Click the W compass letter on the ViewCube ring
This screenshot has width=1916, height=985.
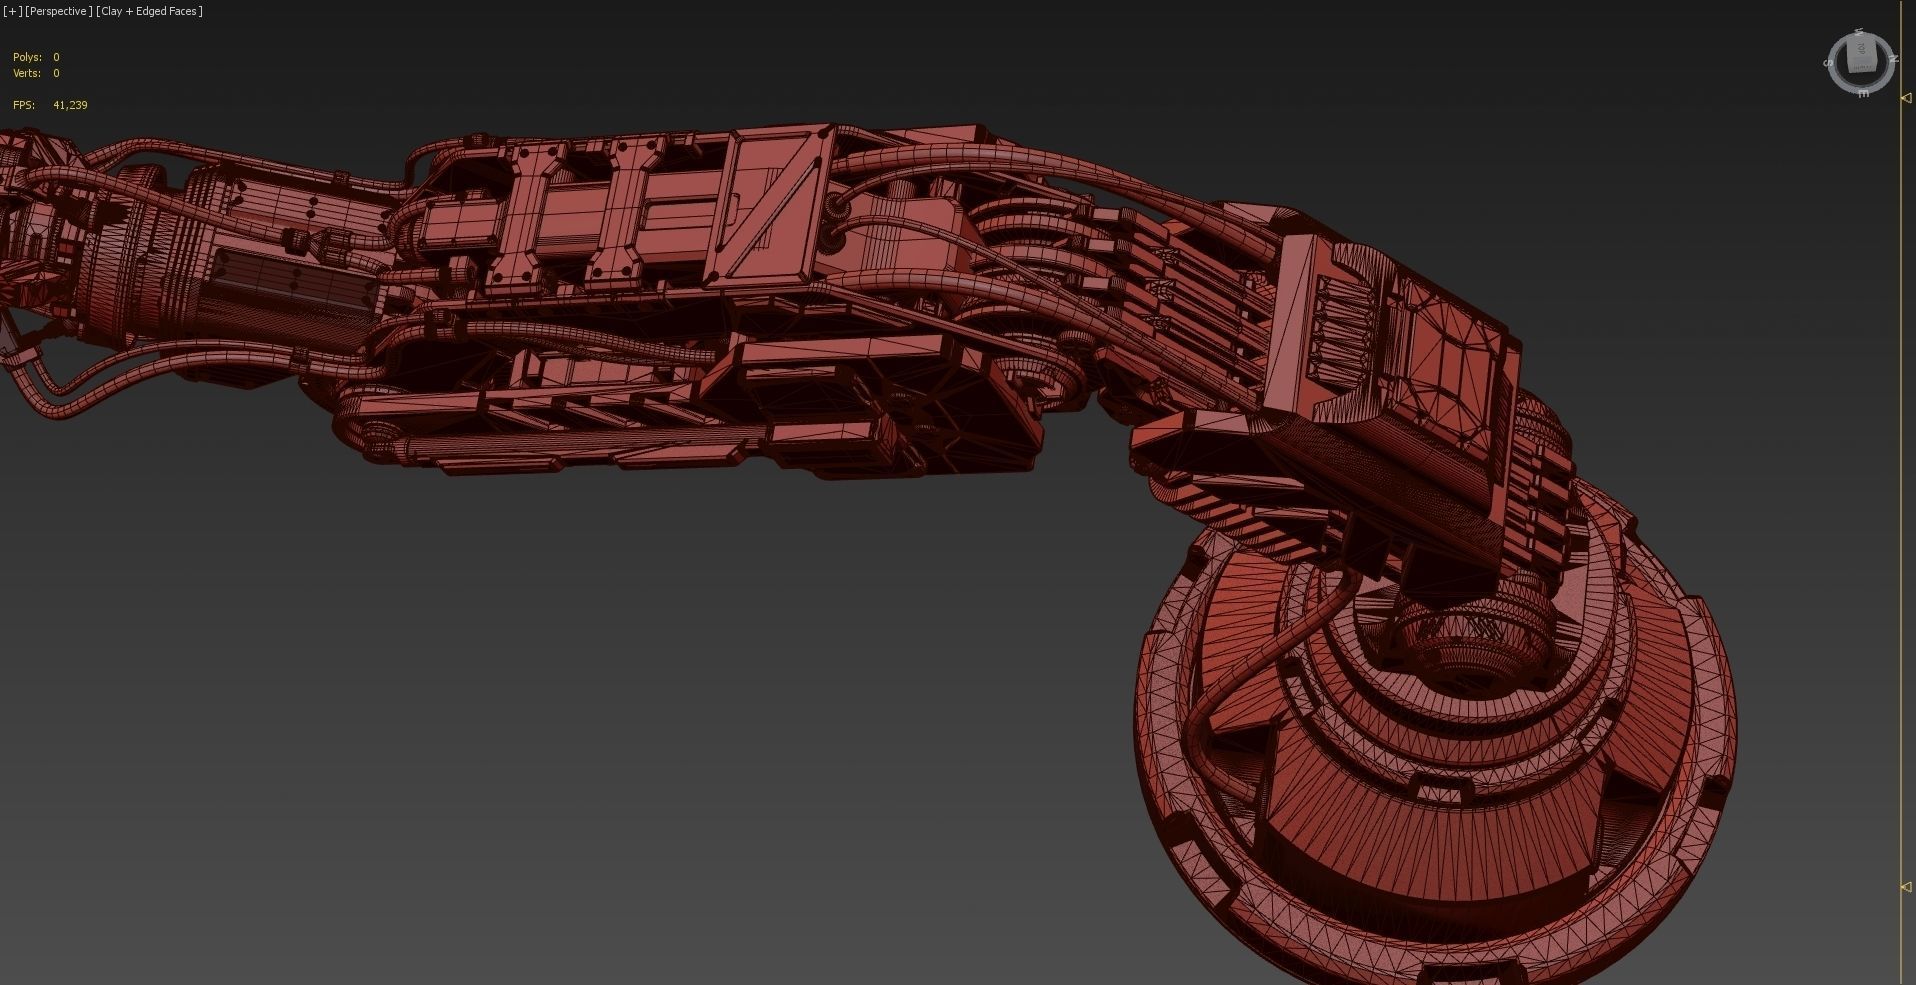click(x=1859, y=31)
